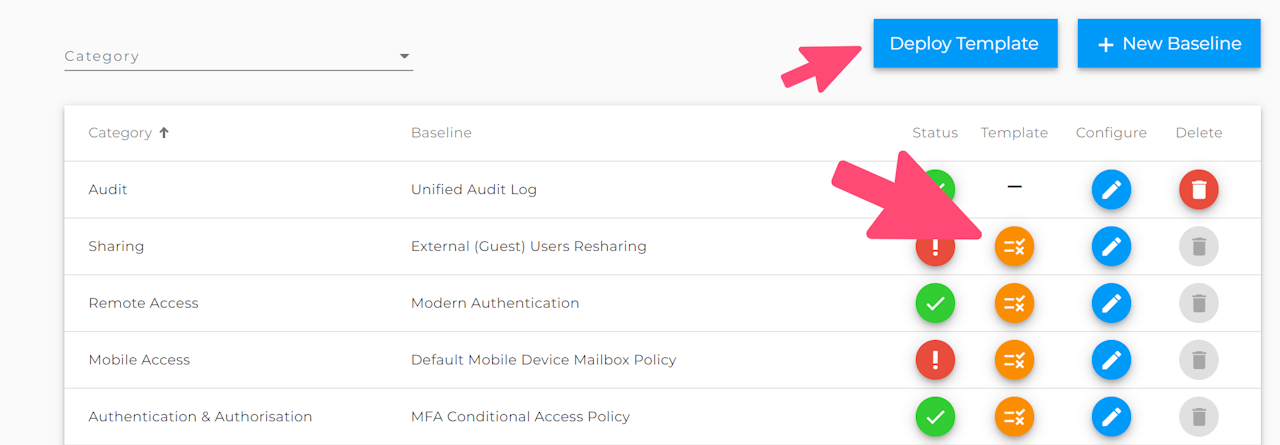
Task: Click template icon for MFA Conditional Access Policy
Action: coord(1014,417)
